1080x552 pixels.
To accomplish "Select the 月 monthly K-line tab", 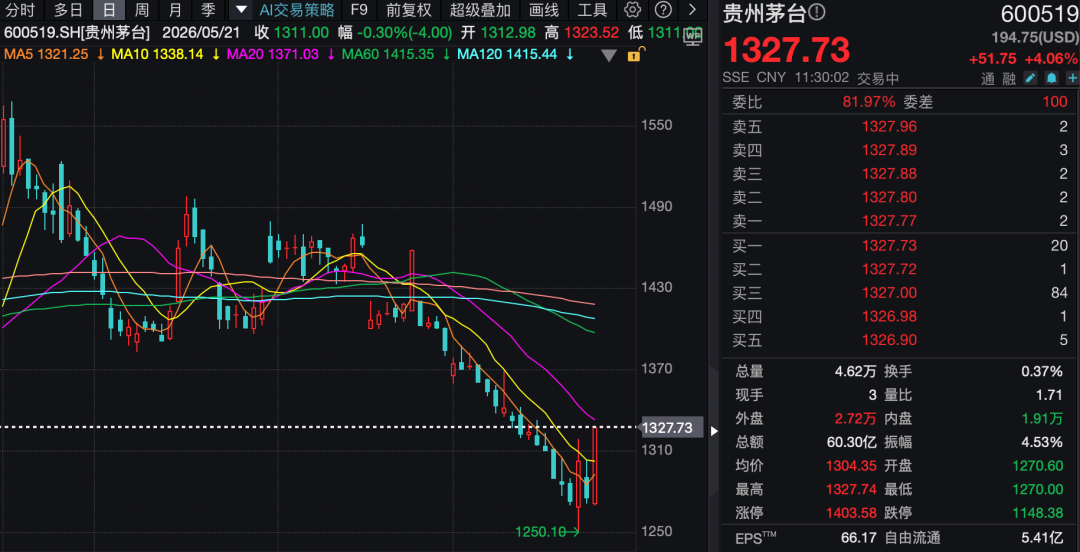I will 176,10.
